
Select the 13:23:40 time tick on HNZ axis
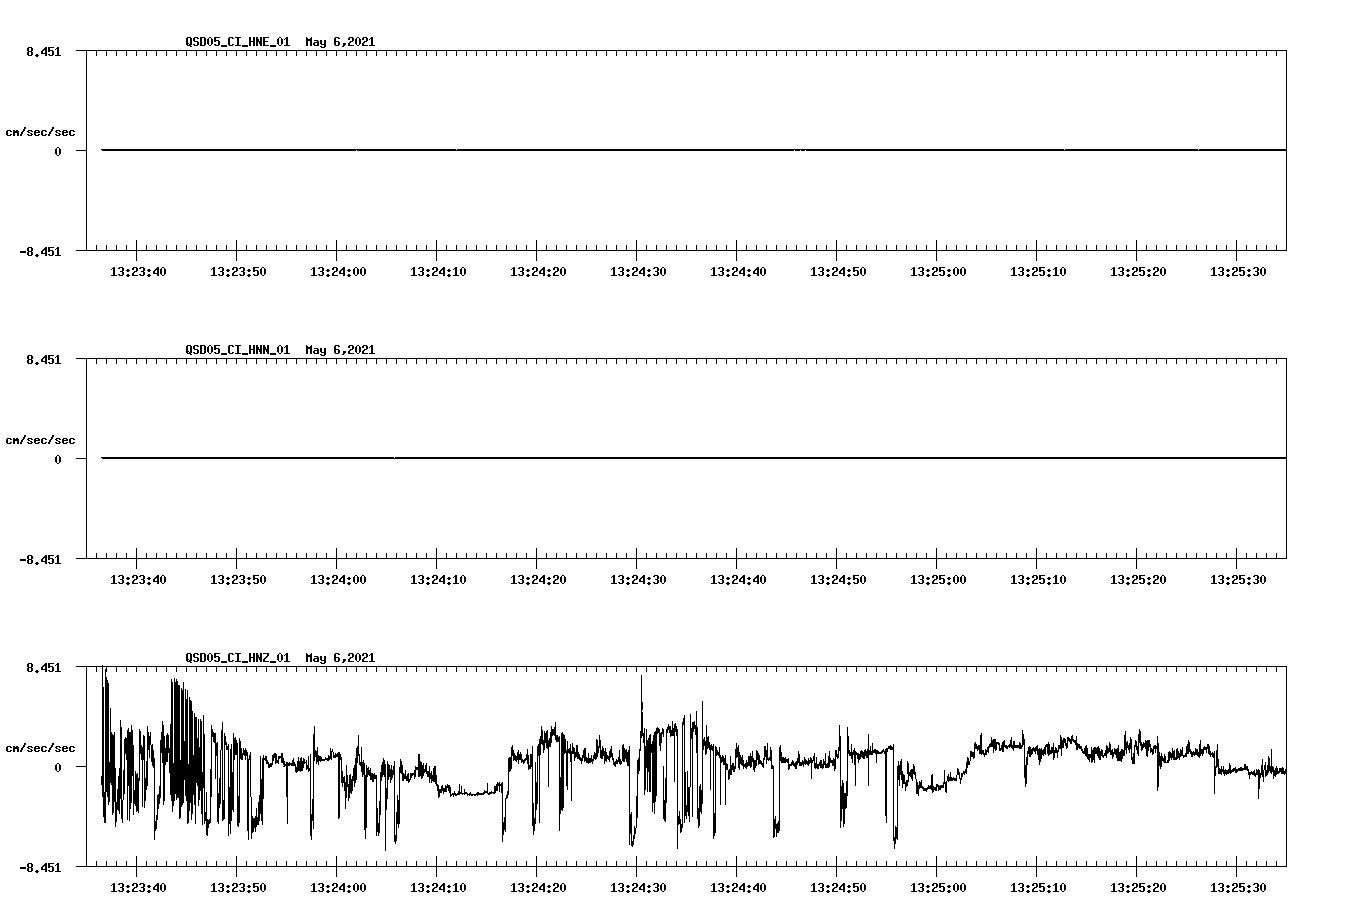pyautogui.click(x=140, y=885)
